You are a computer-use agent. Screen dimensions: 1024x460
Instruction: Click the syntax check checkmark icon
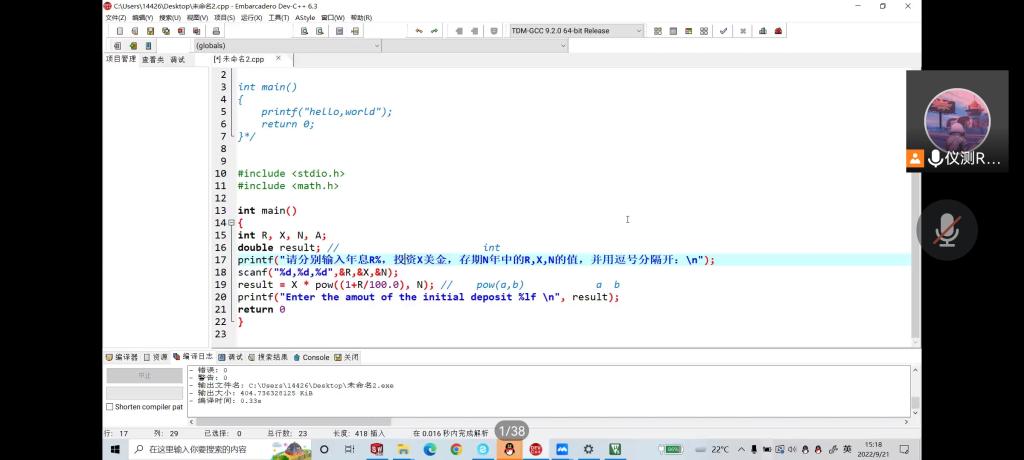(x=723, y=31)
